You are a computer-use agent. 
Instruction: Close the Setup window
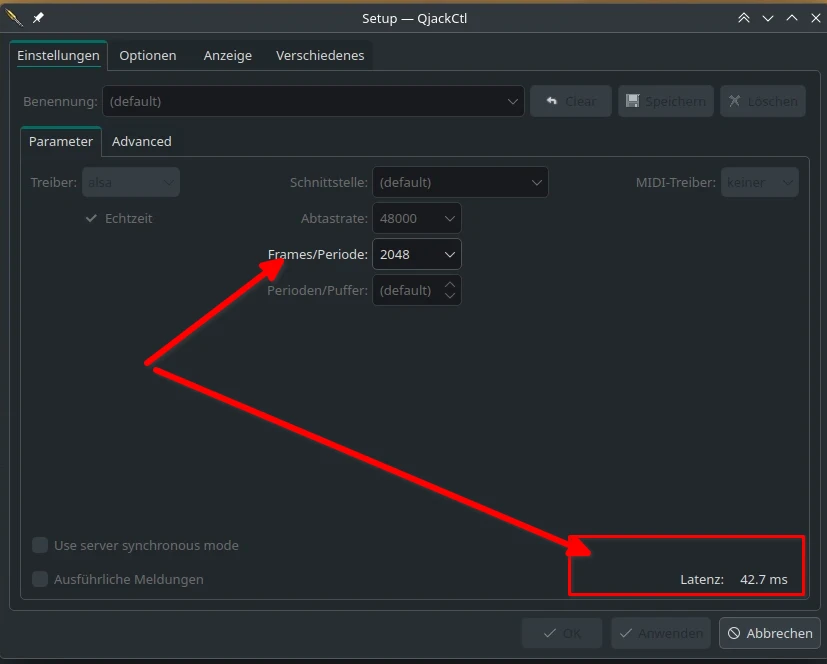815,18
